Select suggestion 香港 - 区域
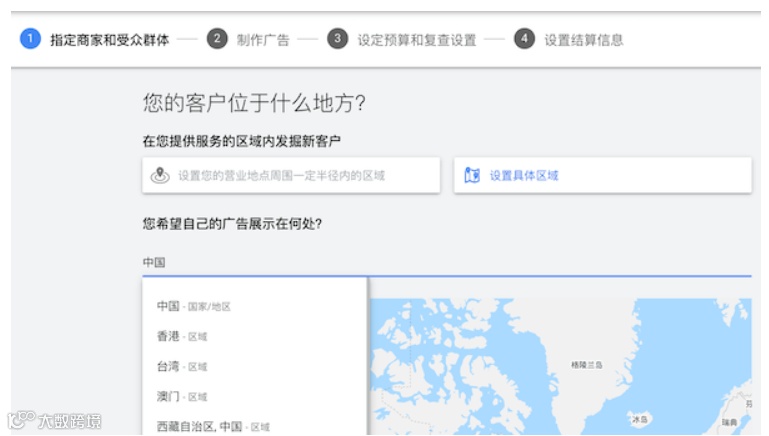The image size is (769, 436). pos(255,336)
